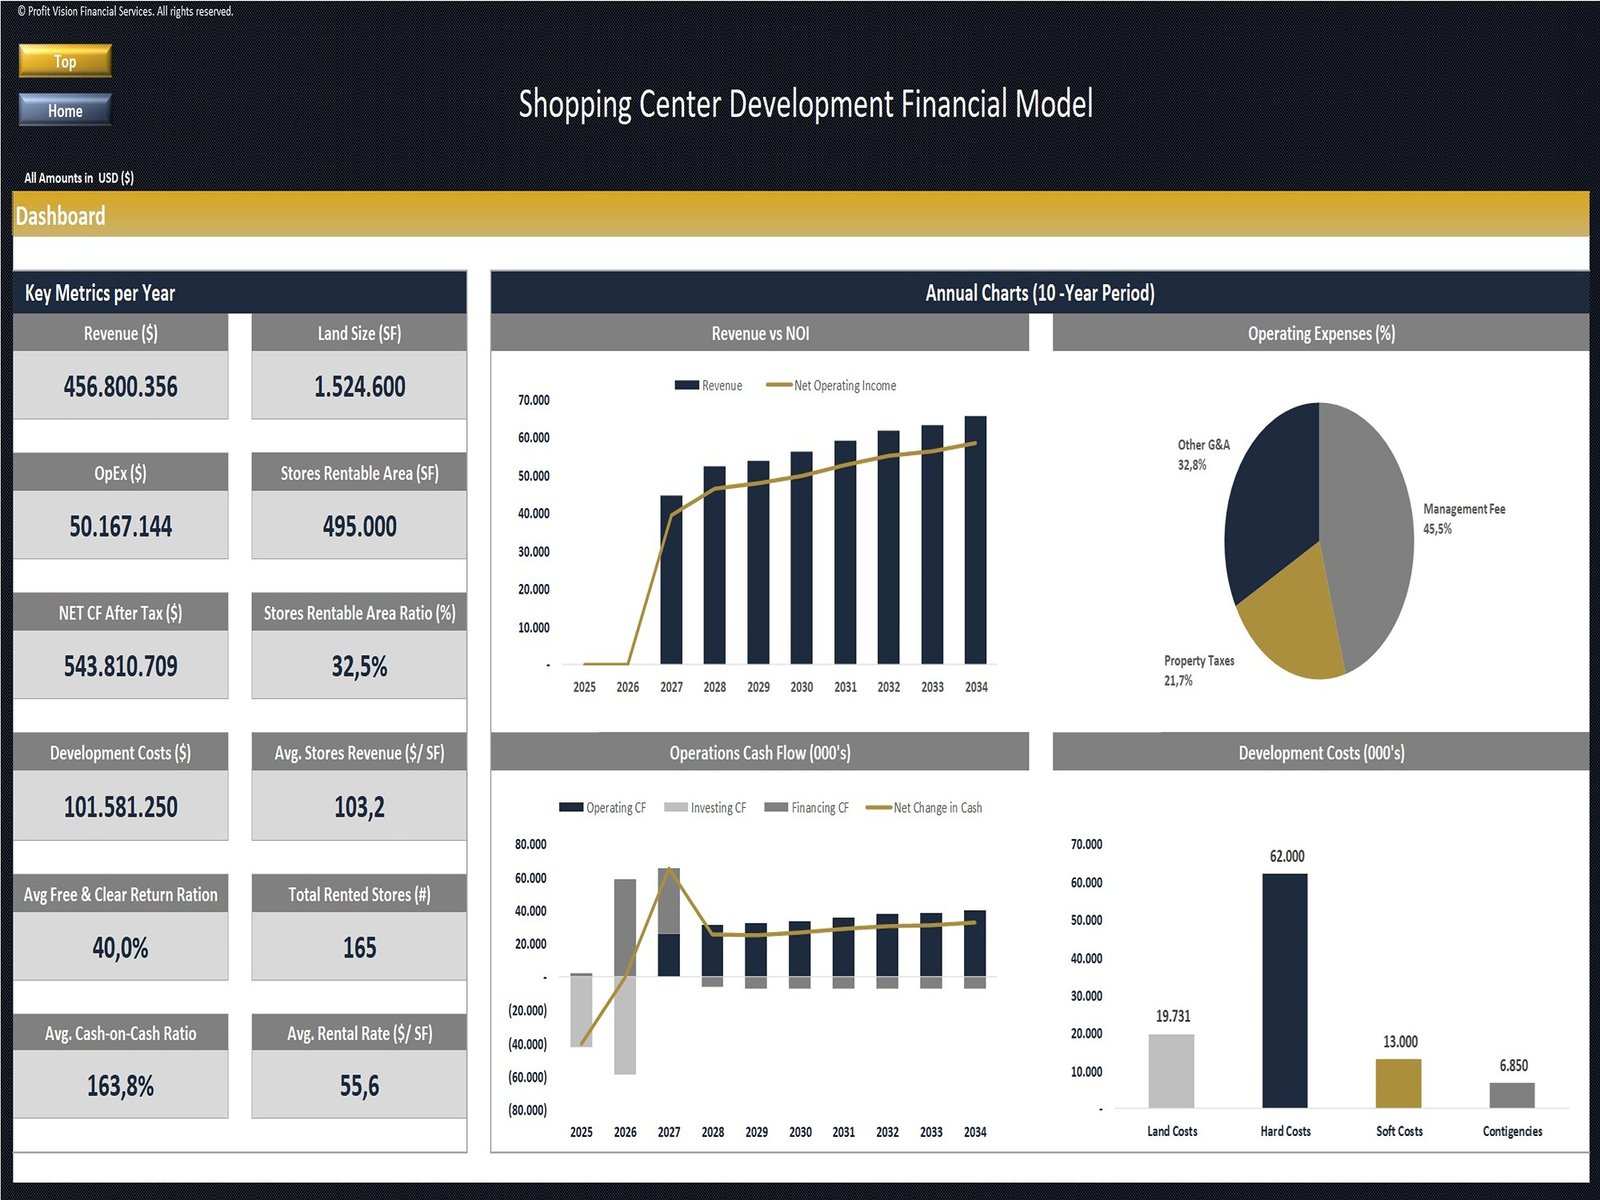Select the Revenue ($) value cell 456.800.356

pyautogui.click(x=120, y=386)
